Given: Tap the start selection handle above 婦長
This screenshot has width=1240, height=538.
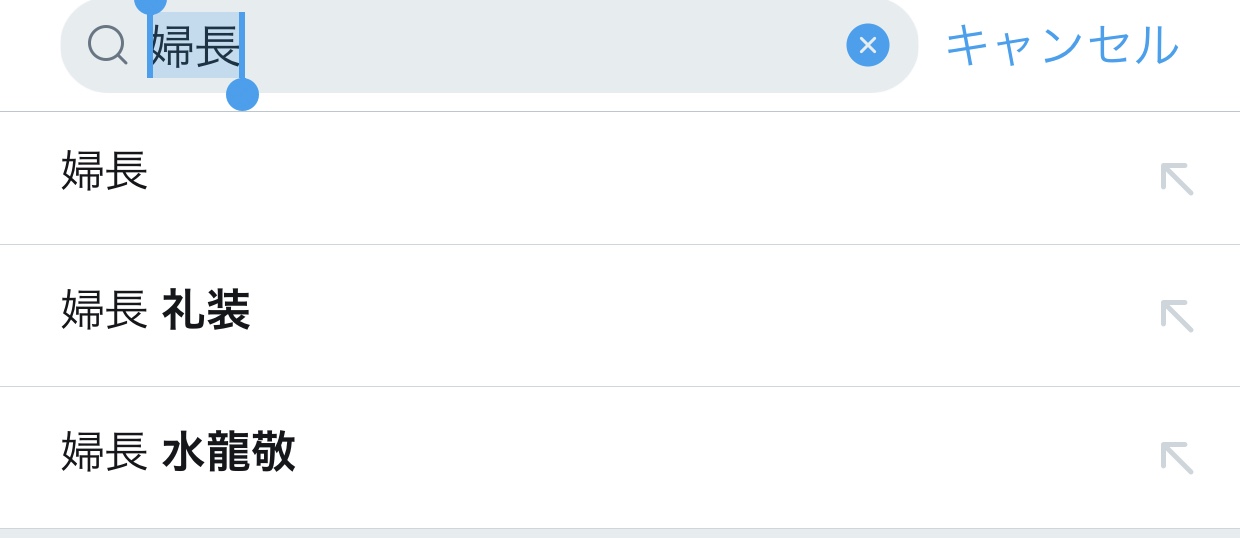Looking at the screenshot, I should click(150, 4).
